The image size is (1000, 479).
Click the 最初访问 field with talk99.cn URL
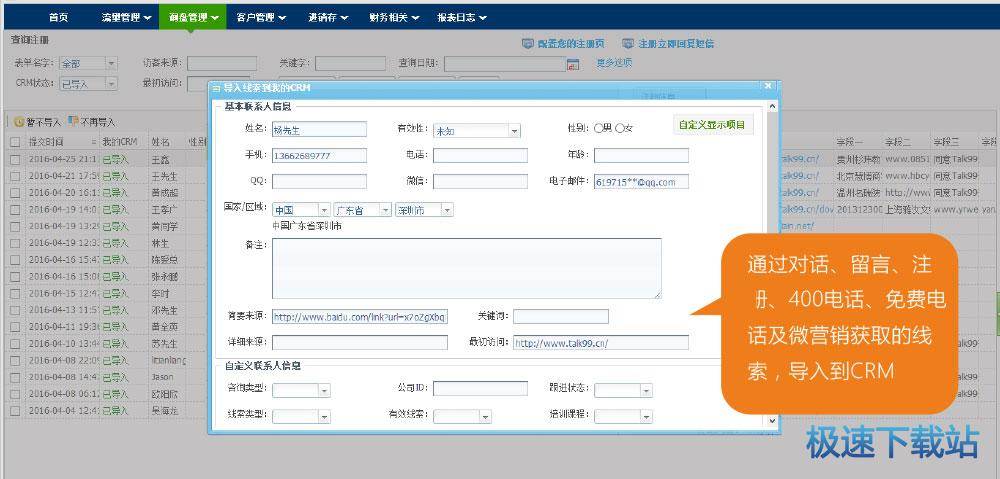pyautogui.click(x=601, y=343)
